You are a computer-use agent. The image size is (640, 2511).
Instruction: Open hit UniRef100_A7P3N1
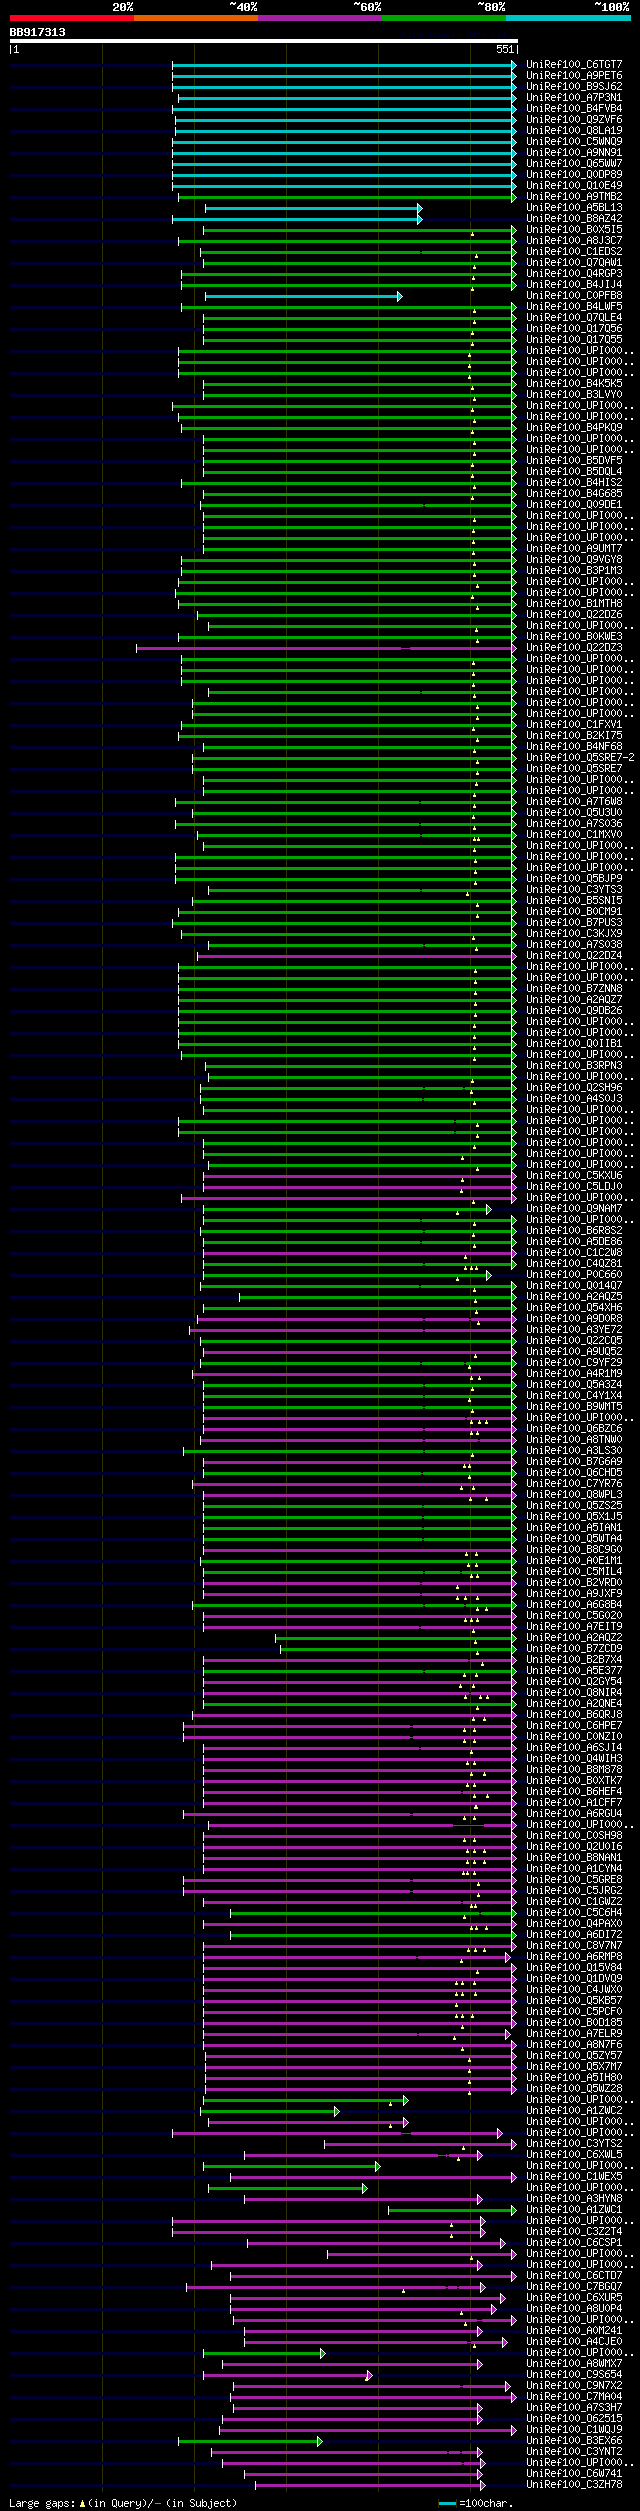[x=574, y=98]
